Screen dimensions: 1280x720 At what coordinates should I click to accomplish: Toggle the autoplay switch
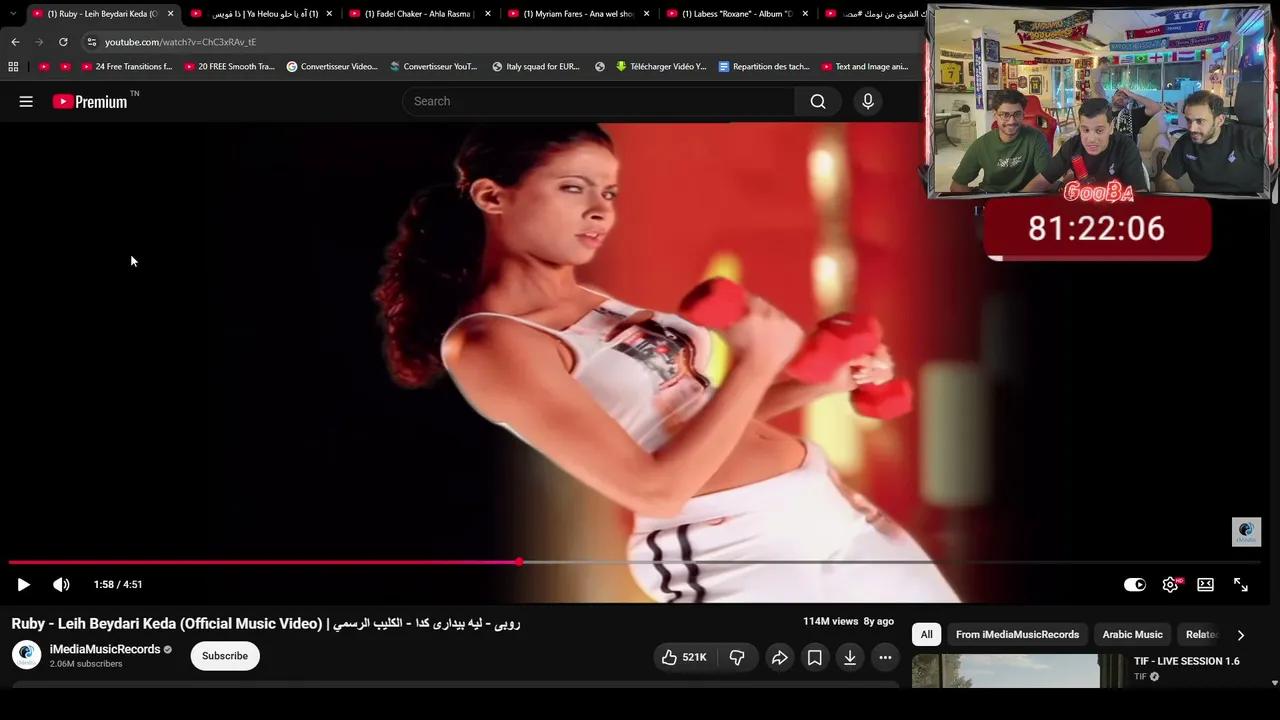click(x=1134, y=585)
